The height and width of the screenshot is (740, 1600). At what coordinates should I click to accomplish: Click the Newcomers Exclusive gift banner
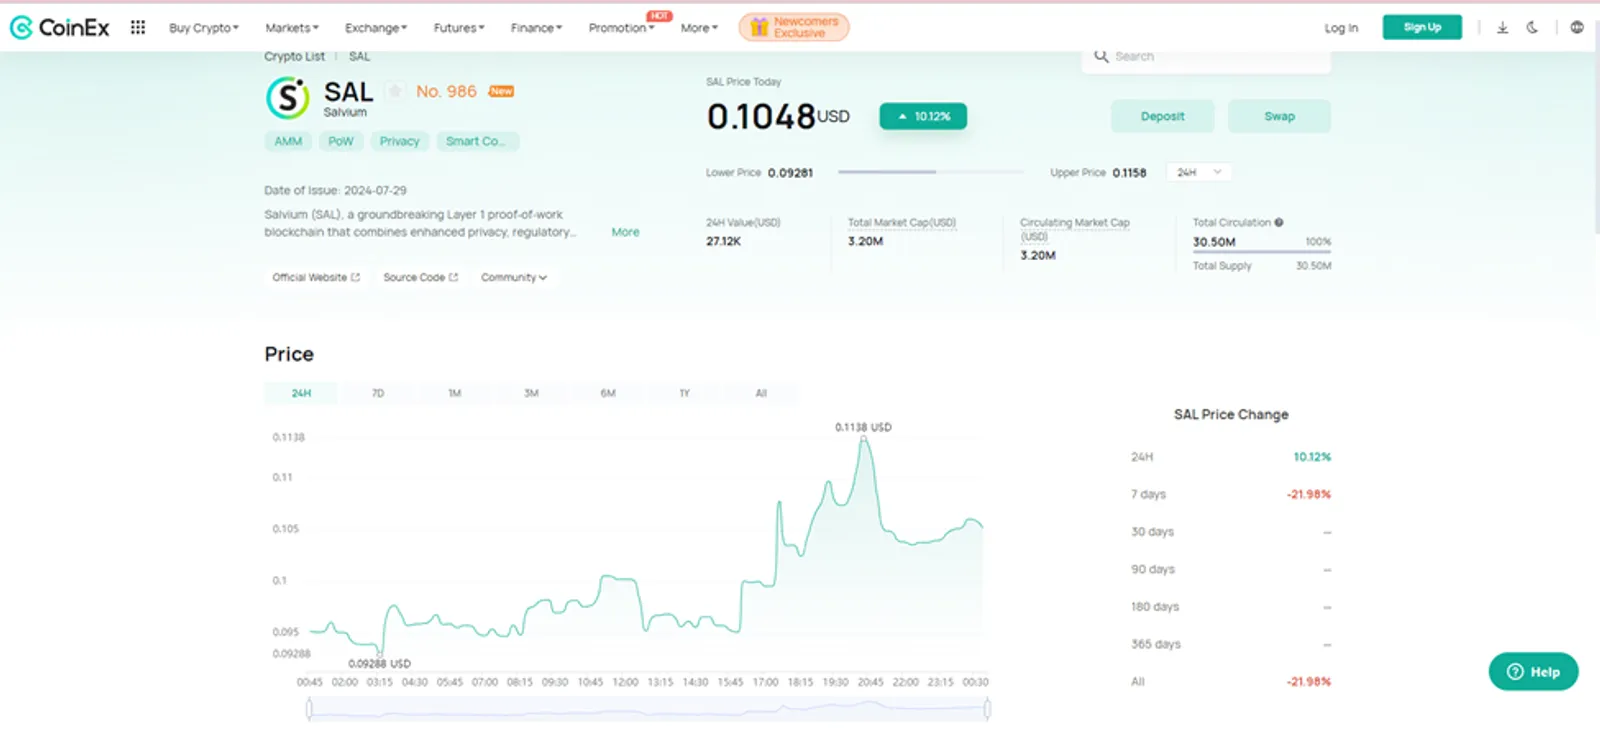[x=794, y=27]
